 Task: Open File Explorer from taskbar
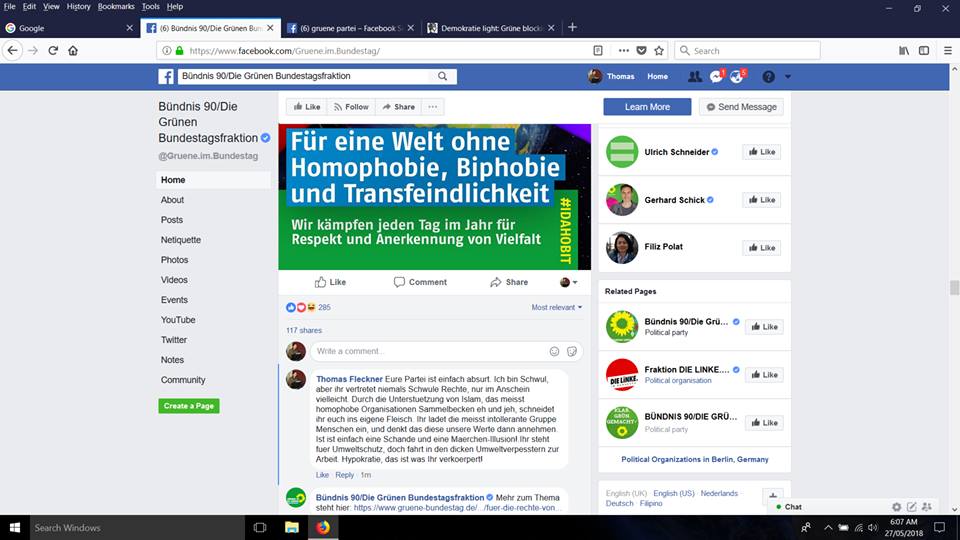pos(291,527)
